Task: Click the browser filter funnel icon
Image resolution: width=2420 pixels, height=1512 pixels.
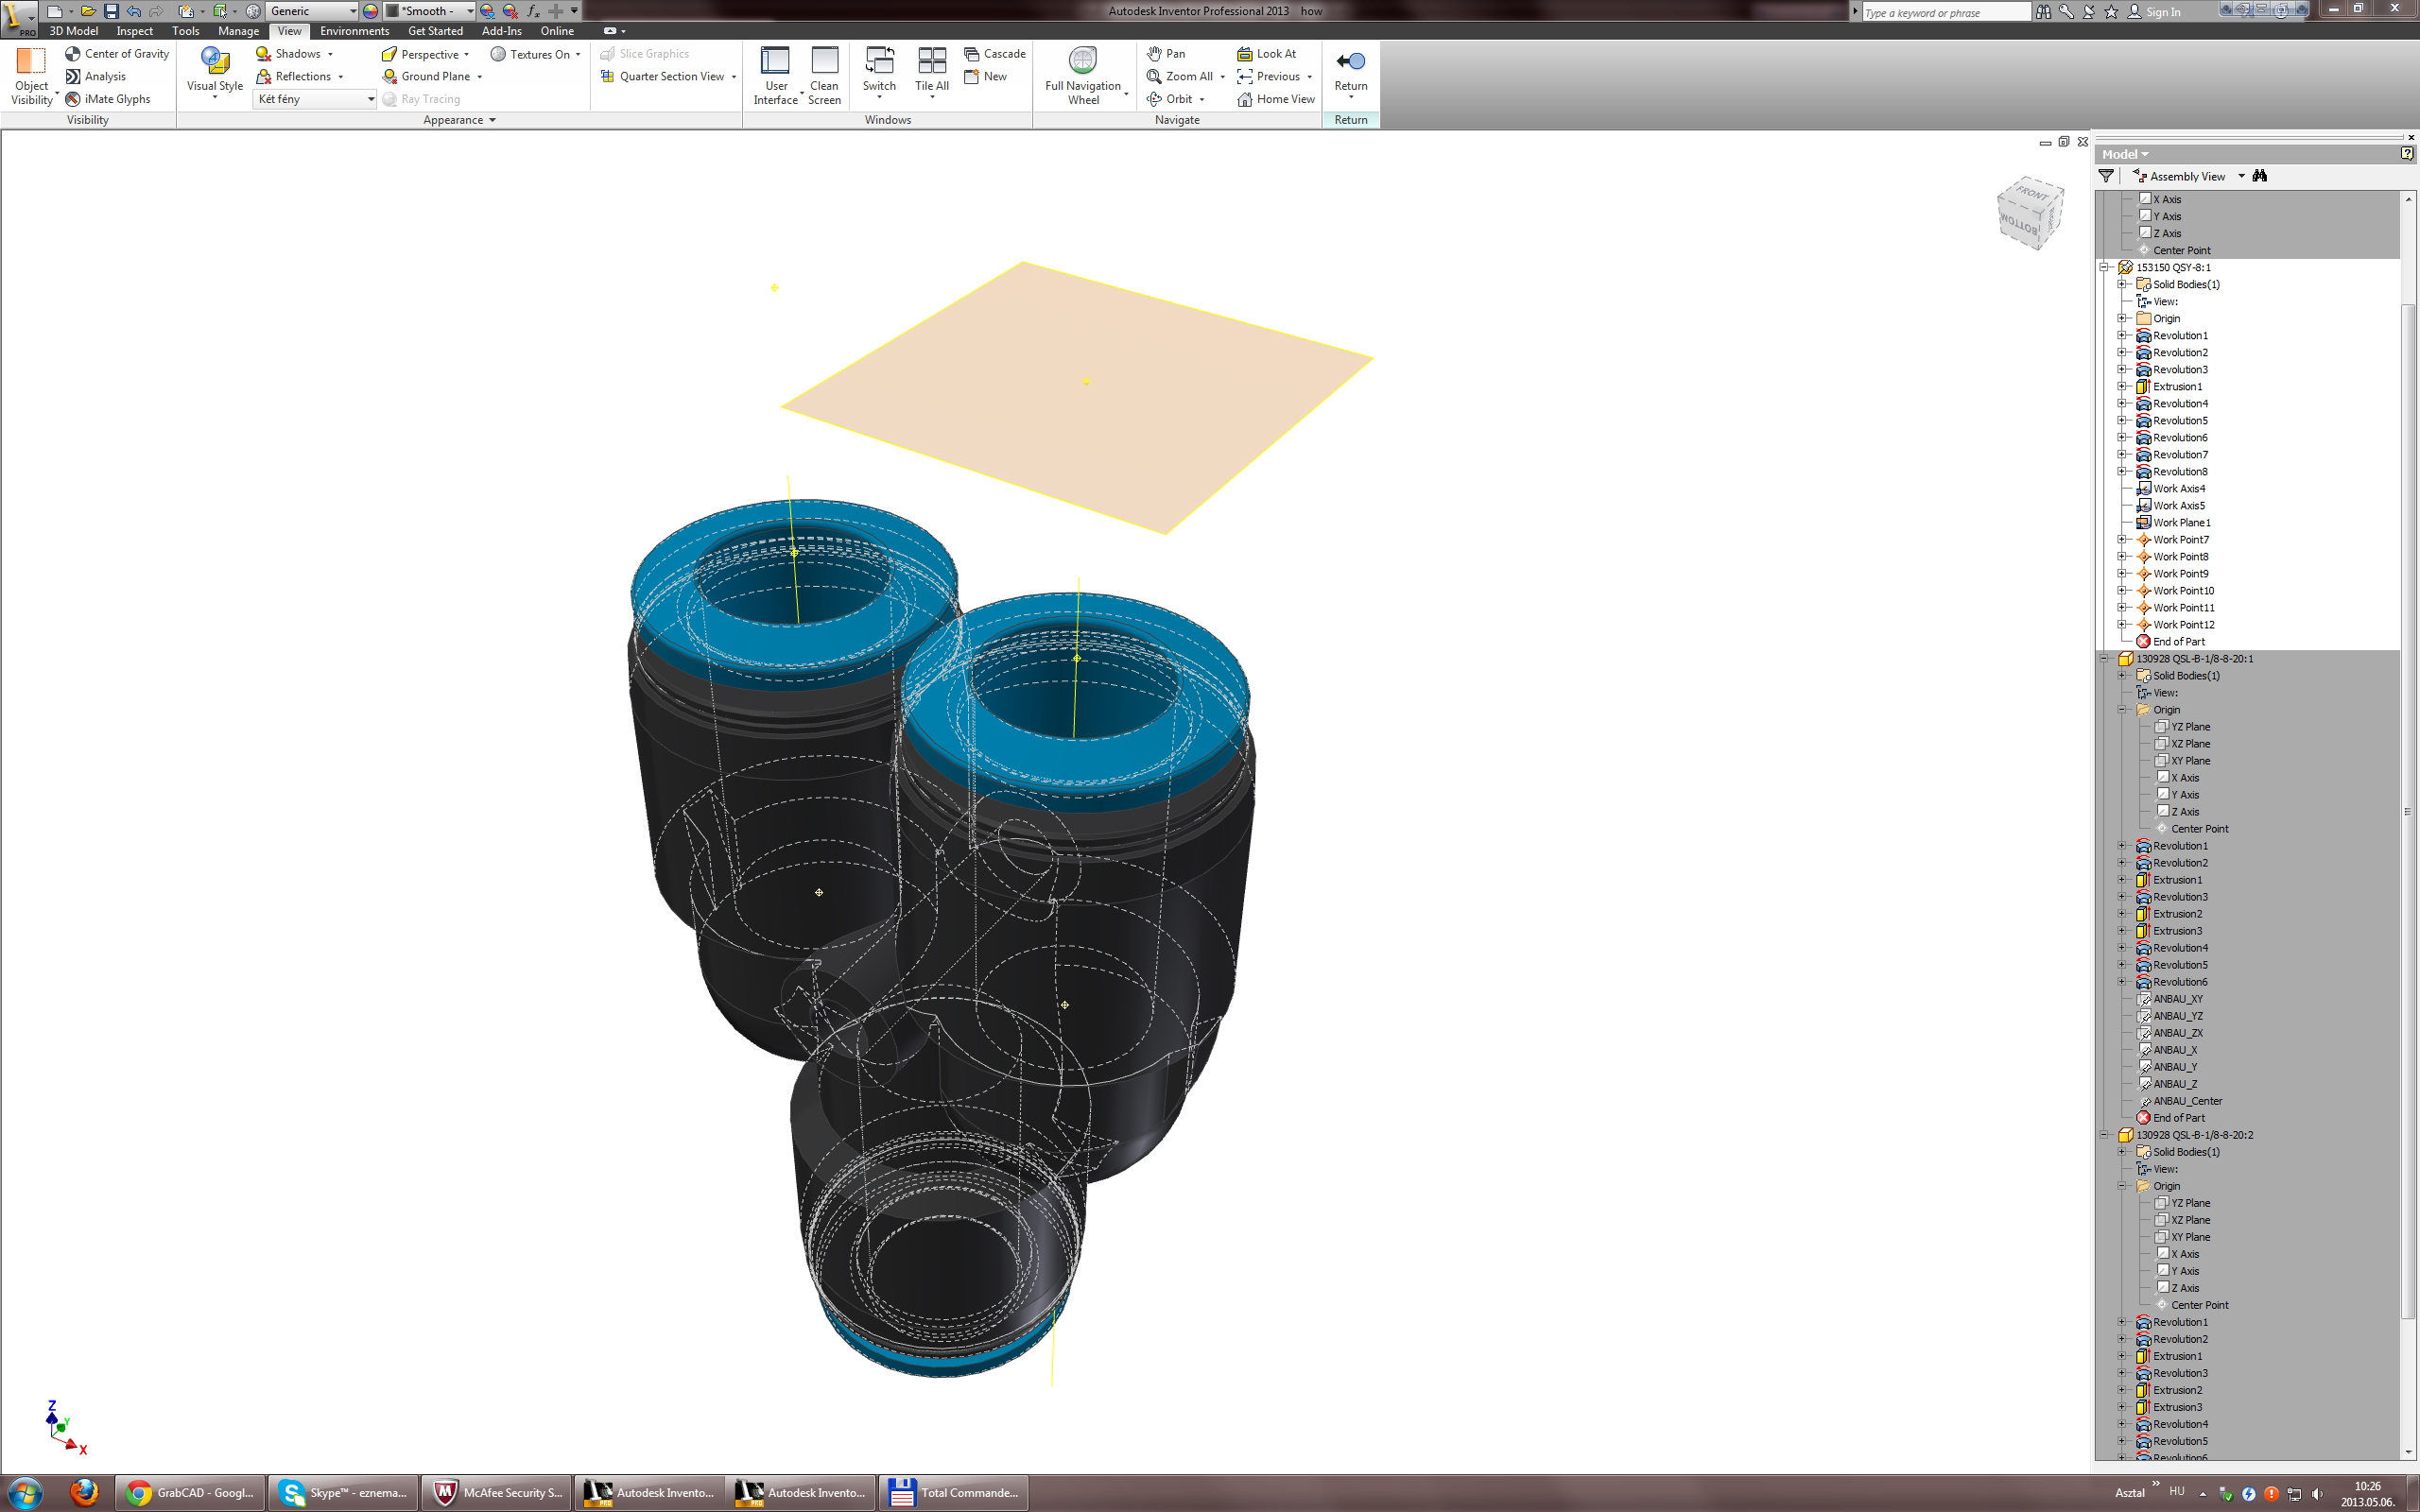Action: pos(2107,176)
